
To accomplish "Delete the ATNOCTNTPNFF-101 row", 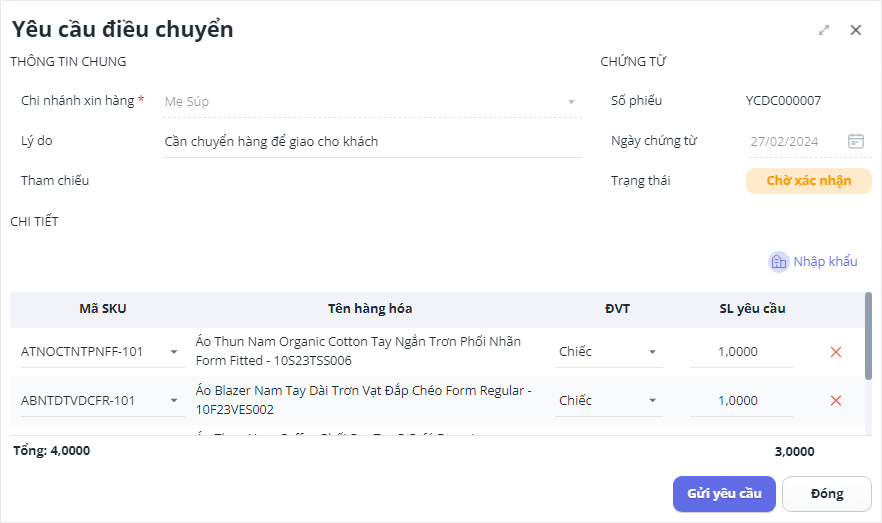I will pos(836,352).
